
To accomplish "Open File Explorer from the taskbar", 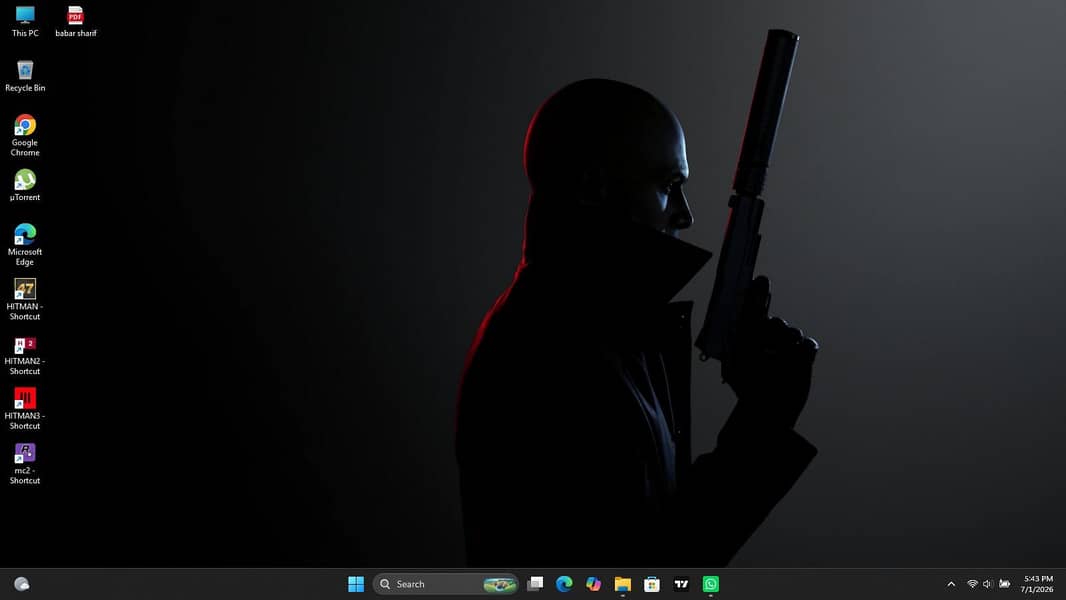I will (623, 584).
